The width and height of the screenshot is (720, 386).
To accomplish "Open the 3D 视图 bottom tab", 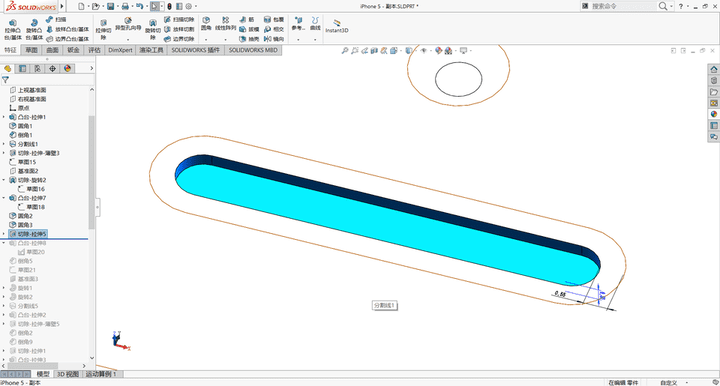I will [x=68, y=374].
